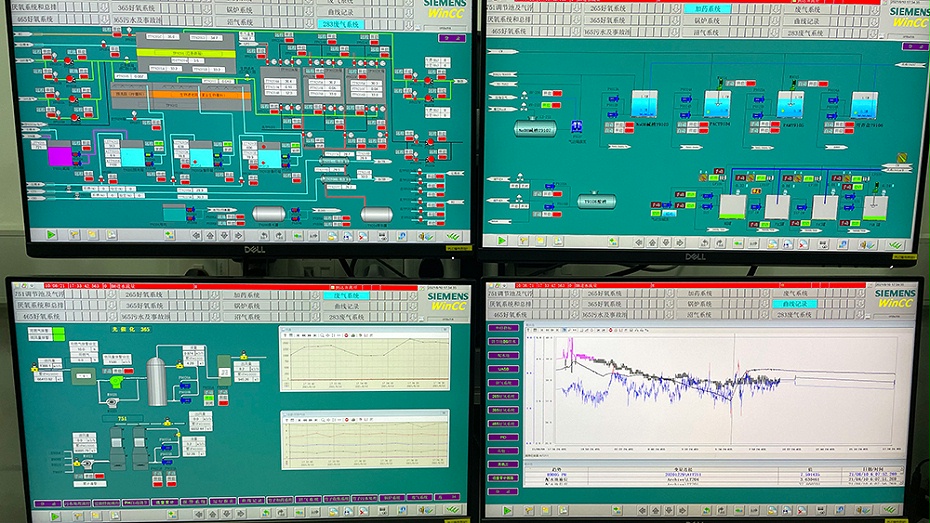Click key login icon on bottom-left monitor toolbar
Viewport: 930px width, 523px height.
77,516
